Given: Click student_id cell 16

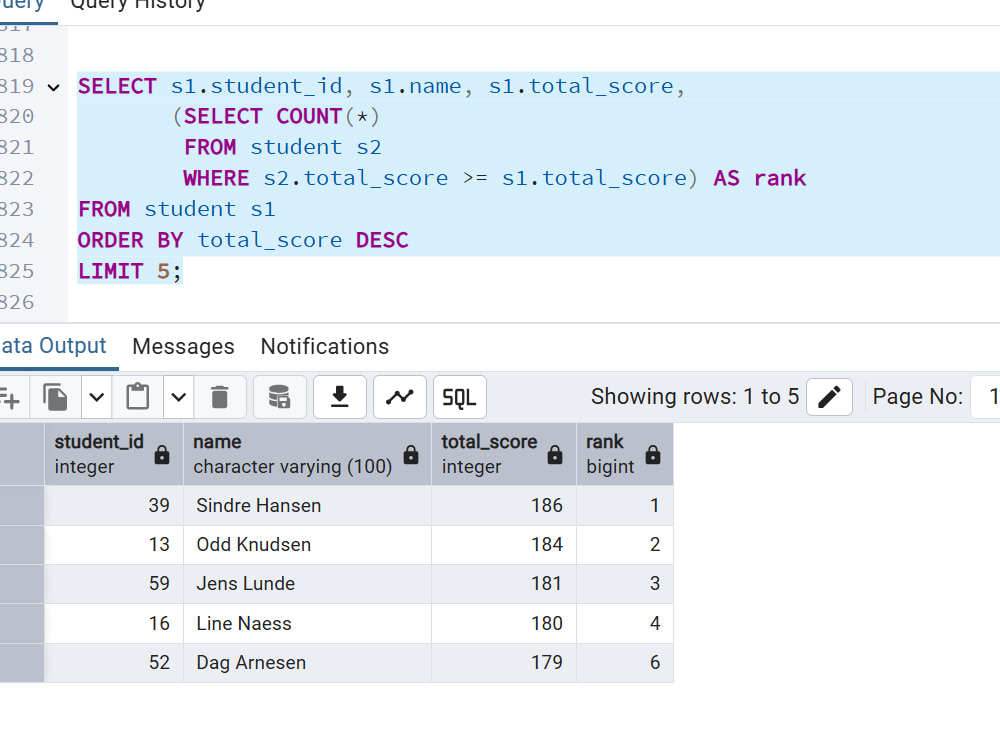Looking at the screenshot, I should pyautogui.click(x=114, y=624).
